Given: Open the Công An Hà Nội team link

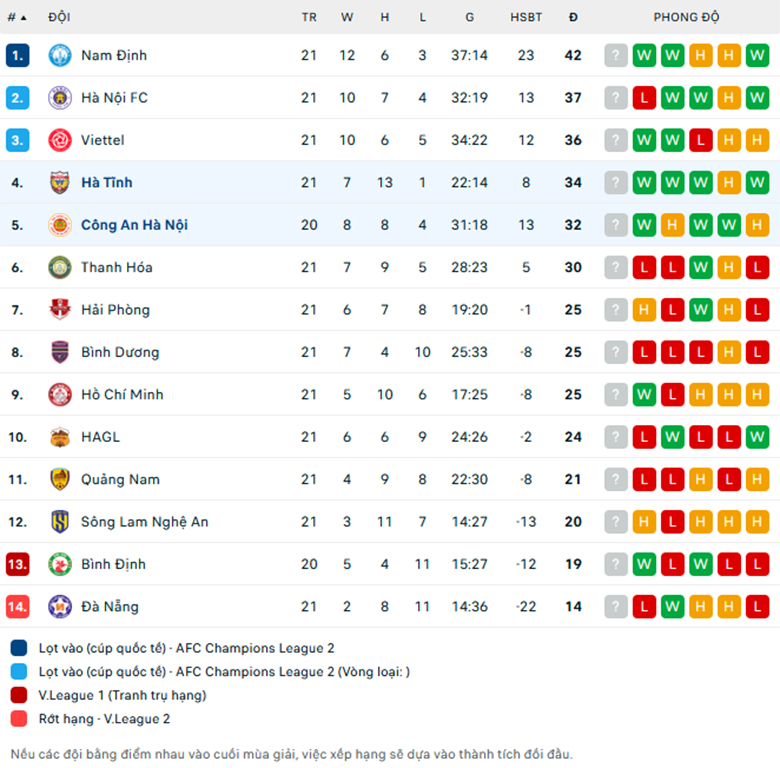Looking at the screenshot, I should [x=134, y=225].
